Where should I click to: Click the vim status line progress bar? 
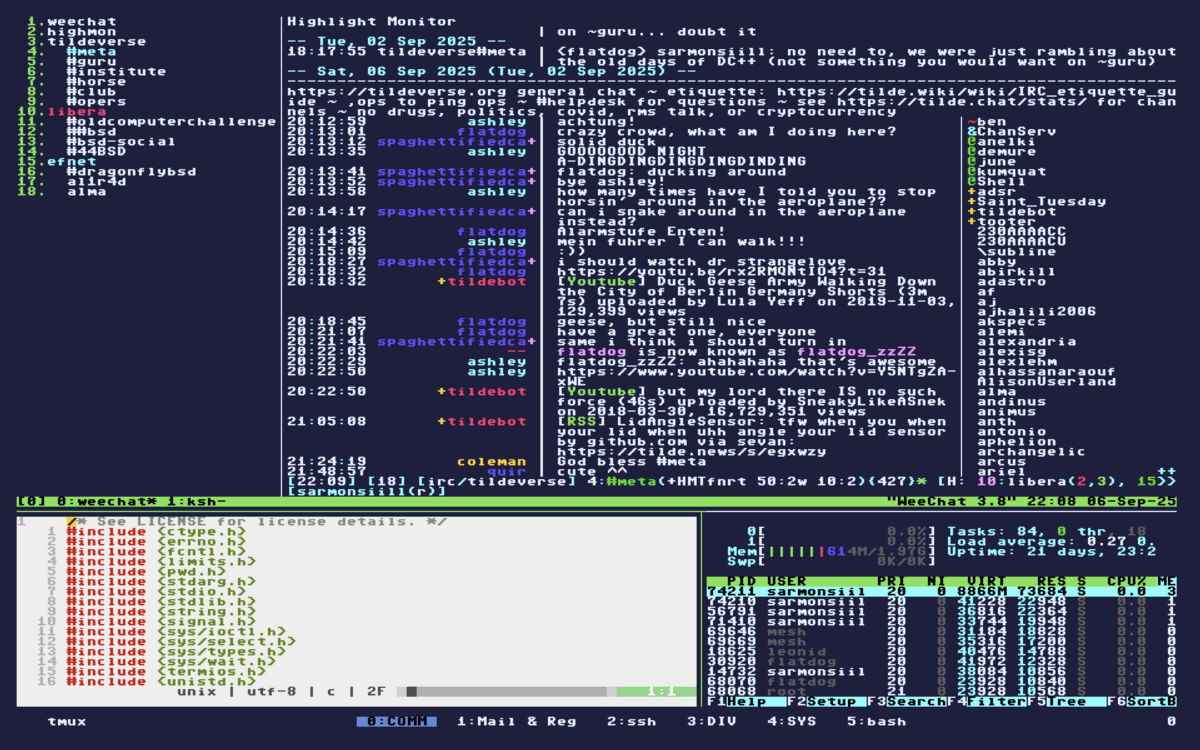(x=506, y=691)
